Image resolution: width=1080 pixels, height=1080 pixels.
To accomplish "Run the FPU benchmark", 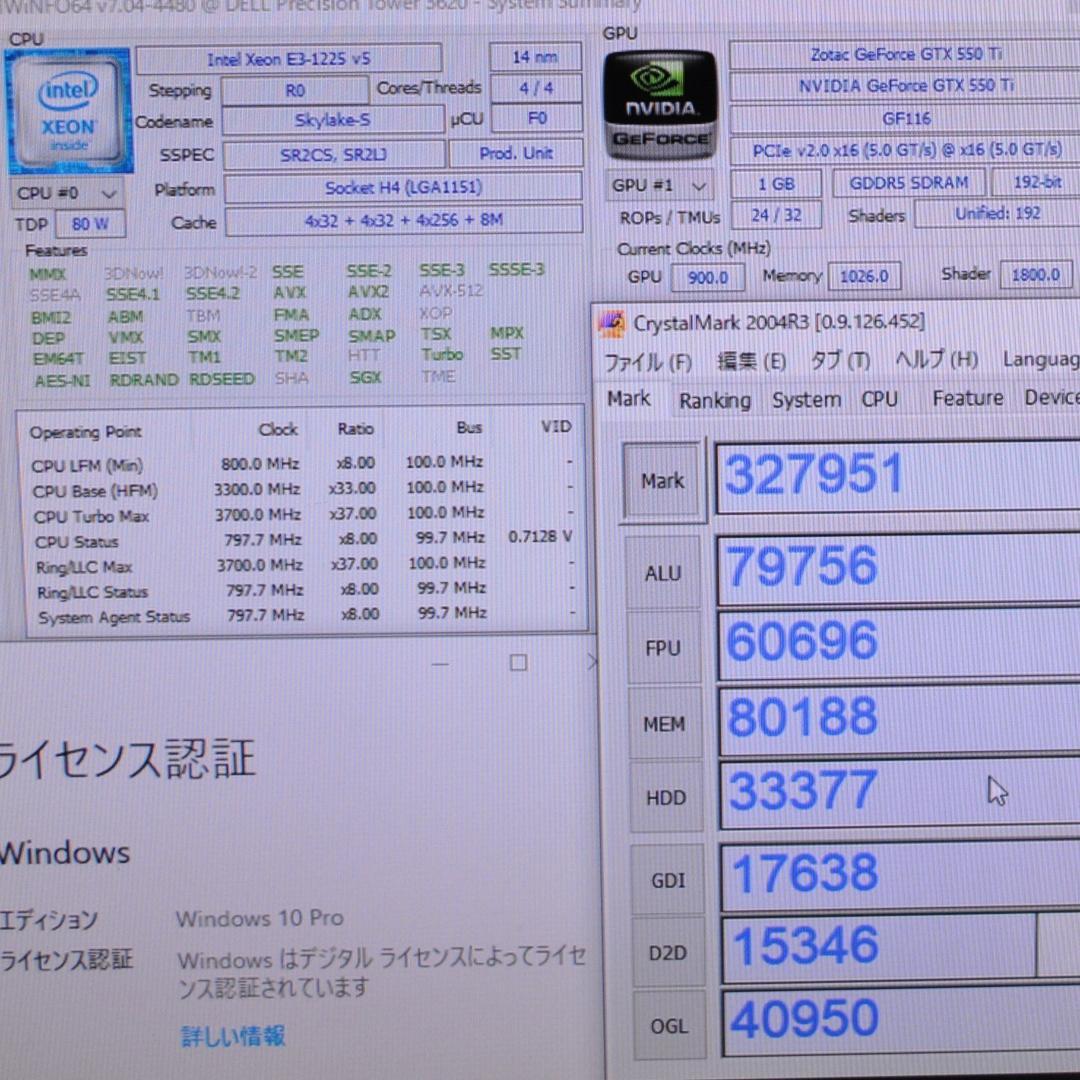I will click(x=663, y=648).
